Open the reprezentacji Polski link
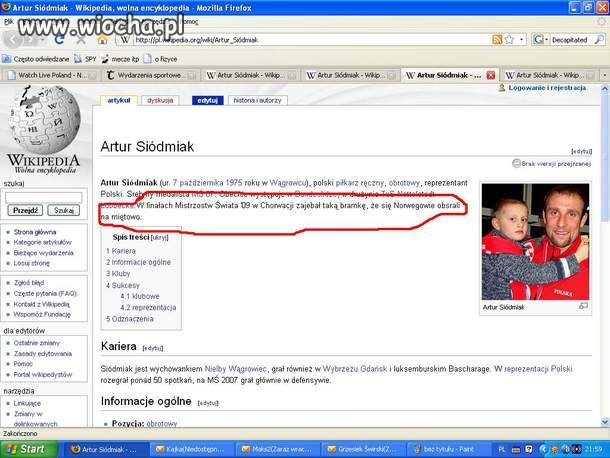This screenshot has width=610, height=458. click(x=538, y=369)
